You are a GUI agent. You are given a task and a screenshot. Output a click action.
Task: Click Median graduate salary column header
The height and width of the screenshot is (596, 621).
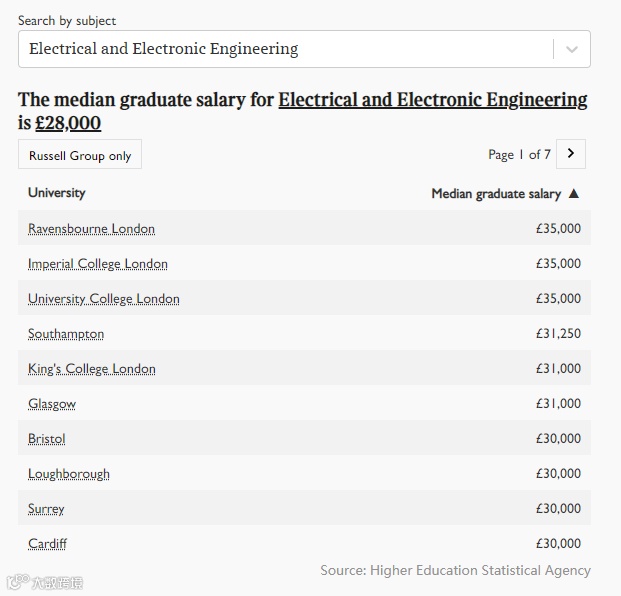(x=496, y=194)
